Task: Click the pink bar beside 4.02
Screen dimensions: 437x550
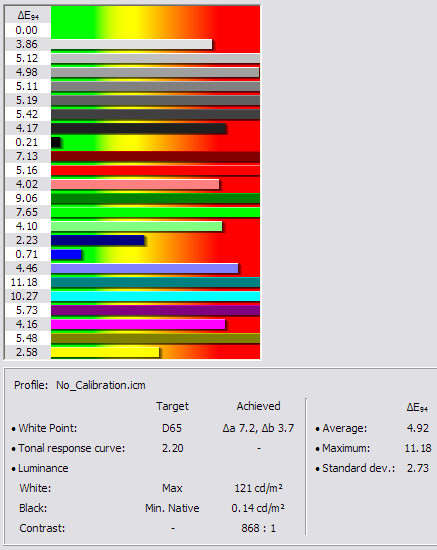Action: tap(135, 185)
